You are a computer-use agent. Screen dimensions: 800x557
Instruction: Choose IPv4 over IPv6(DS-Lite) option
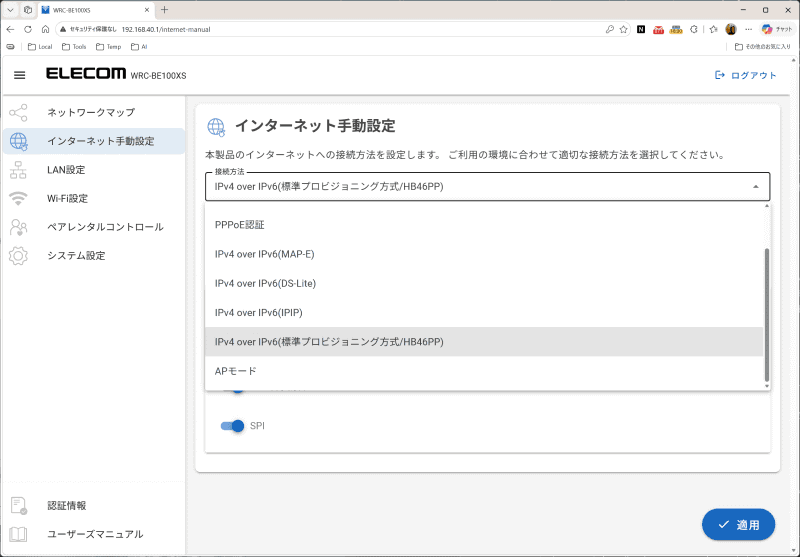coord(484,283)
